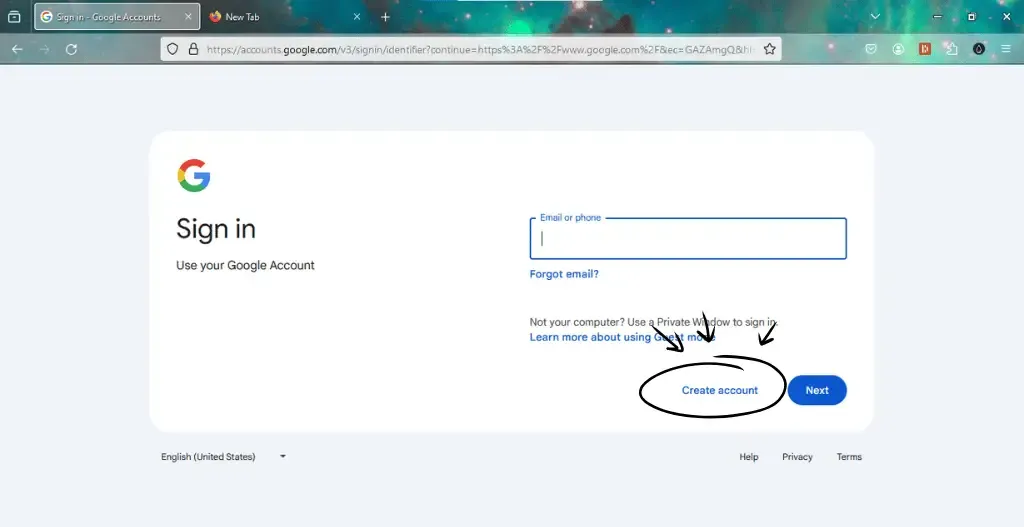Click the padlock site security icon
Screen dimensions: 1024x527
click(193, 49)
